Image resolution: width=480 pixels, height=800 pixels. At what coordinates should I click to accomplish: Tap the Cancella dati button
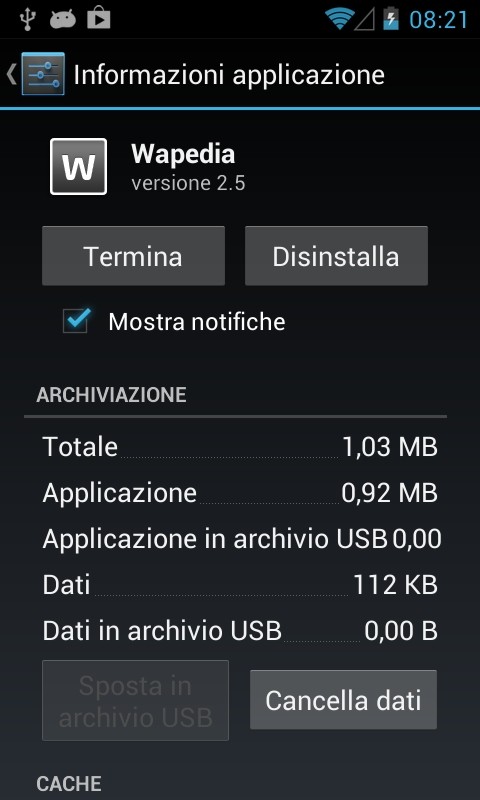[343, 699]
